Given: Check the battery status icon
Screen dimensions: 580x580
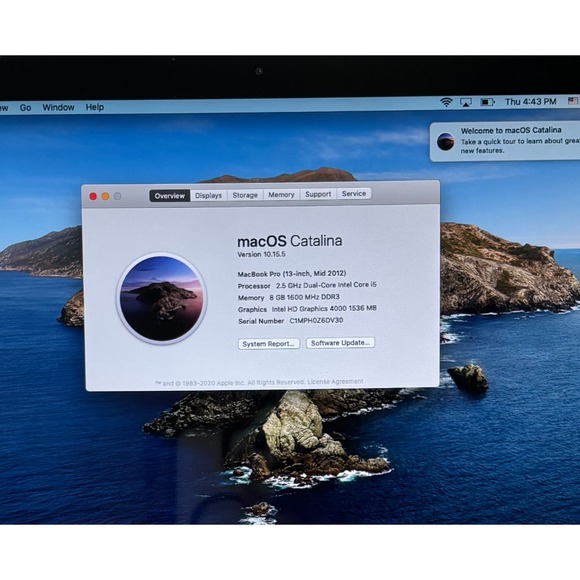Looking at the screenshot, I should pyautogui.click(x=487, y=102).
